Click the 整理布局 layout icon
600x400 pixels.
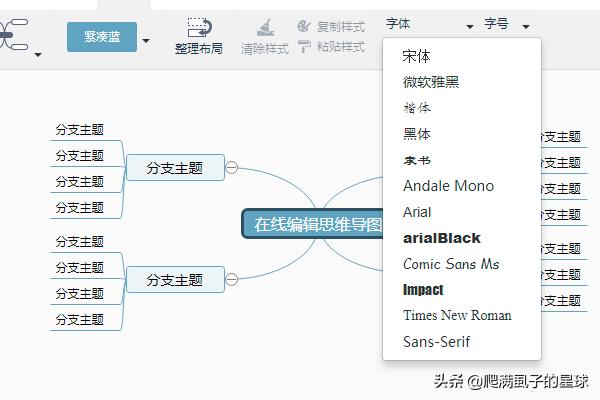(x=198, y=28)
